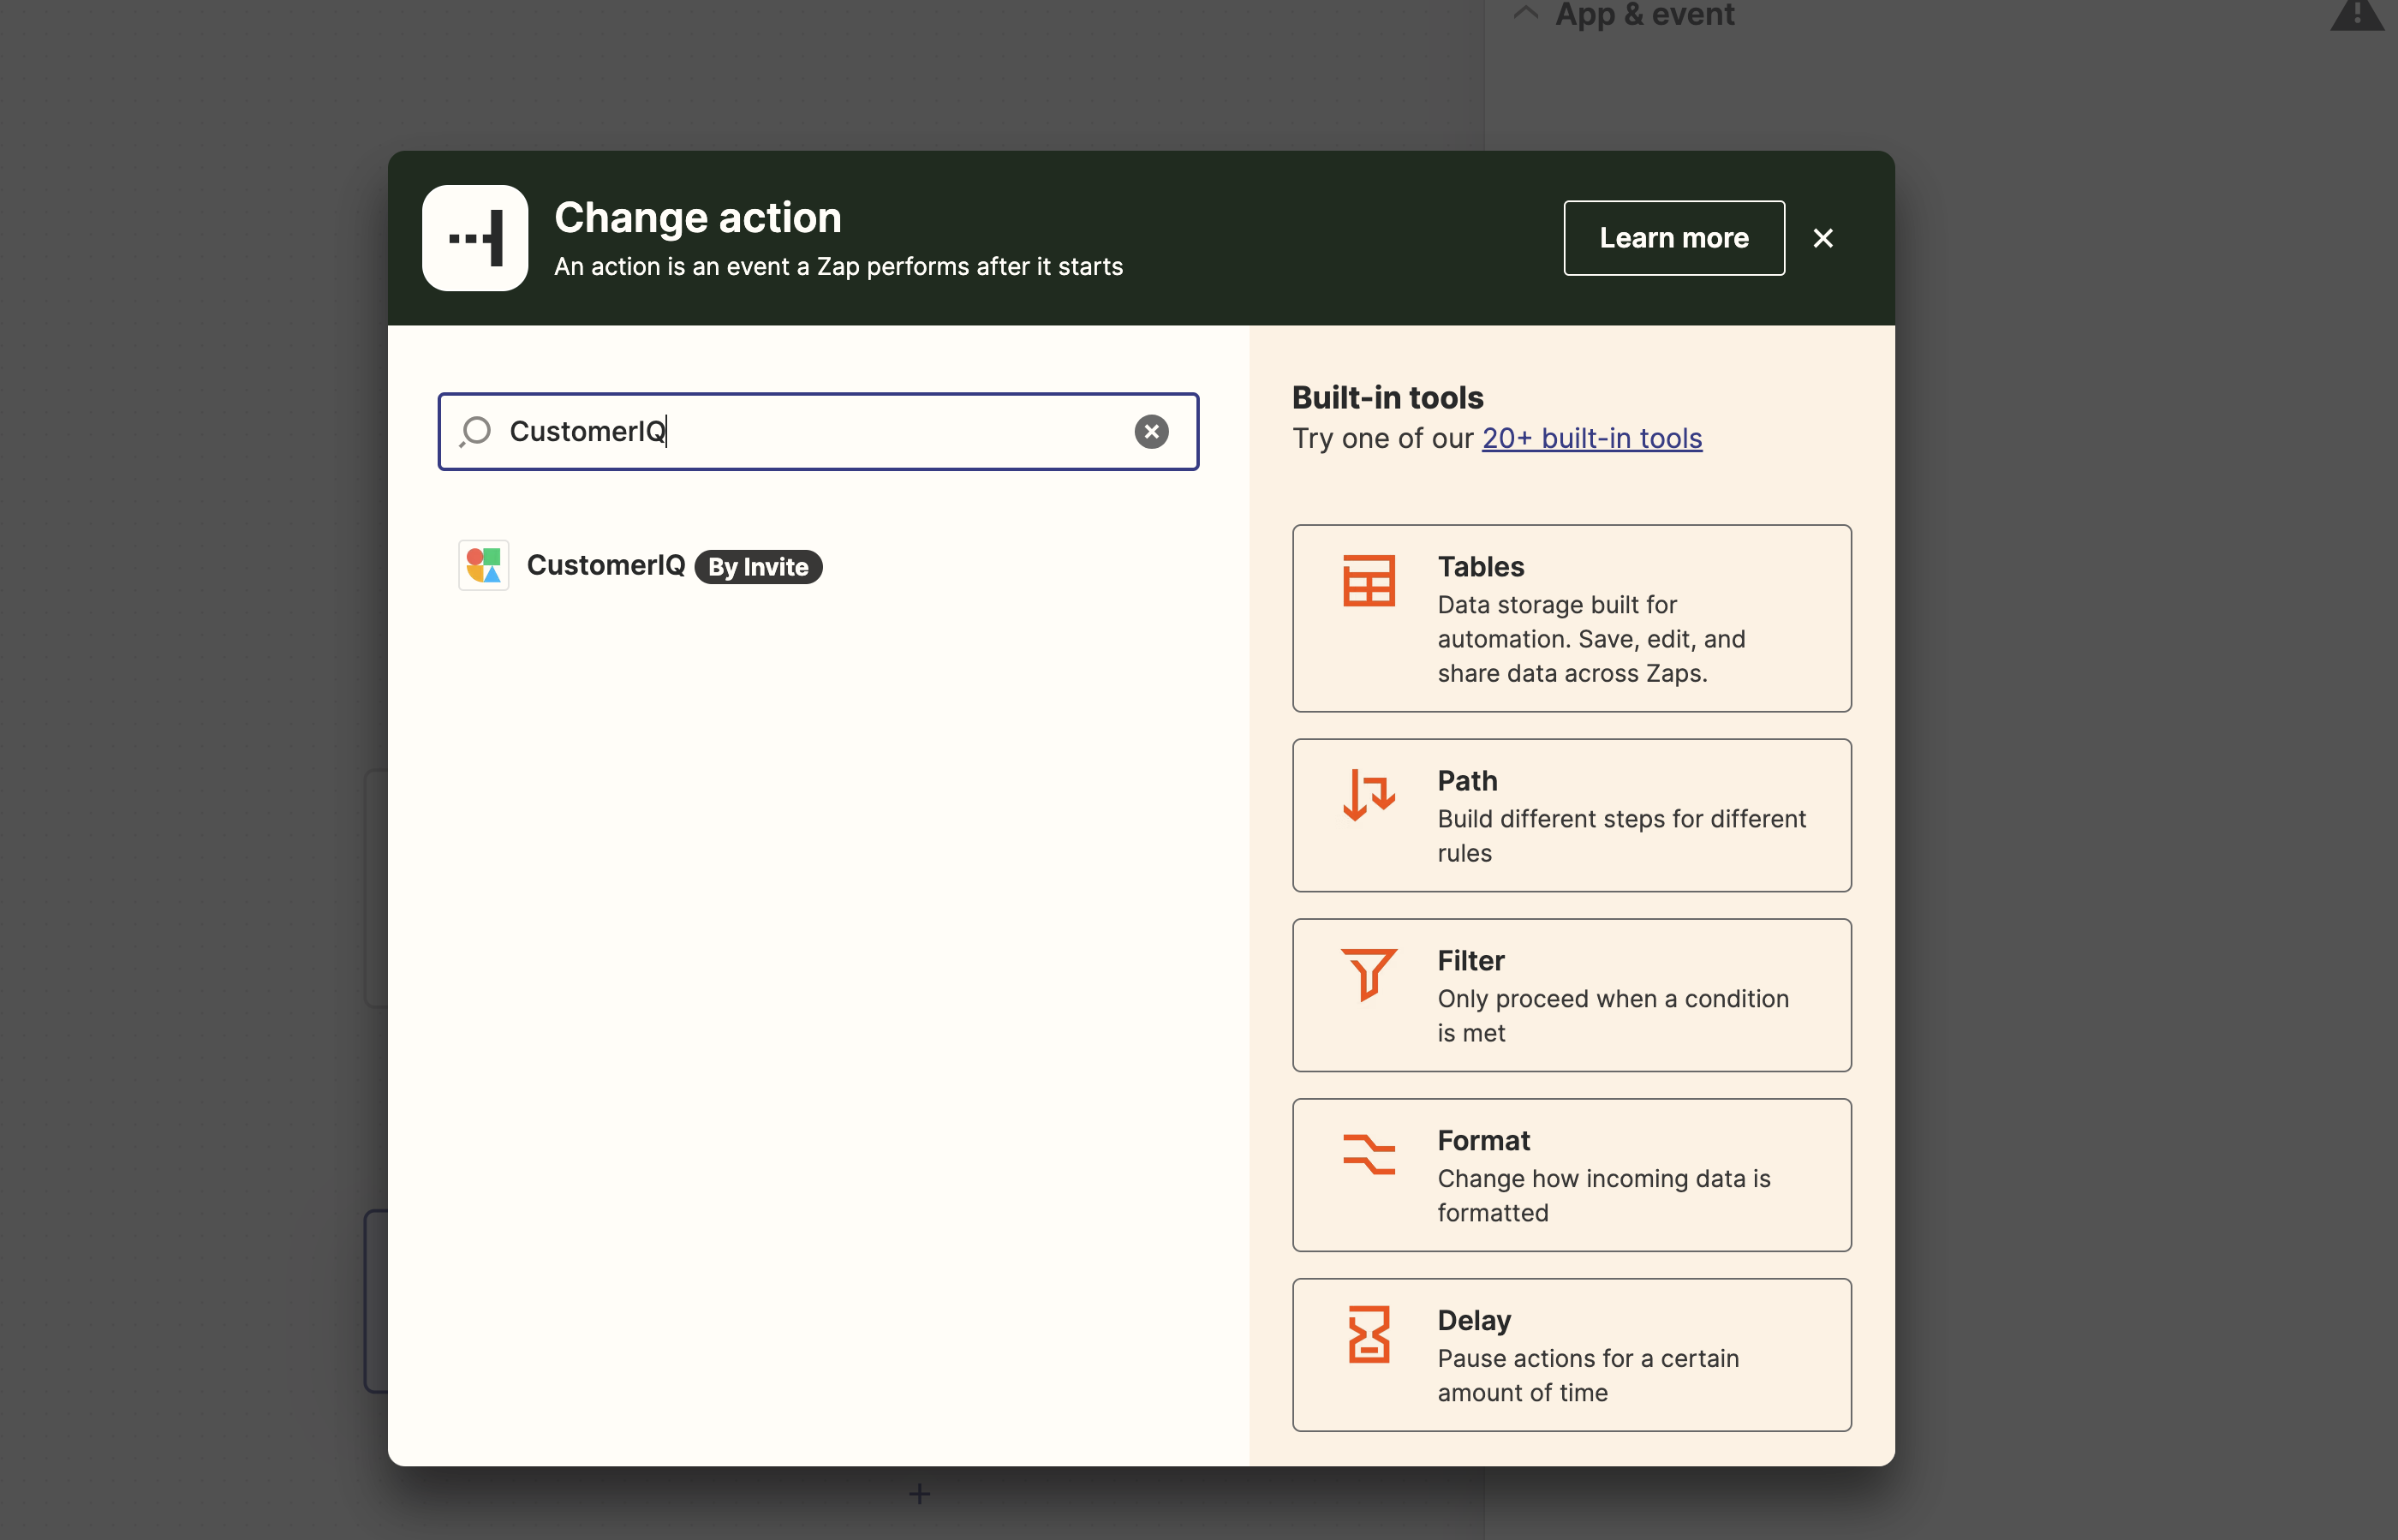Click the plus add-step button below
Image resolution: width=2398 pixels, height=1540 pixels.
point(919,1494)
